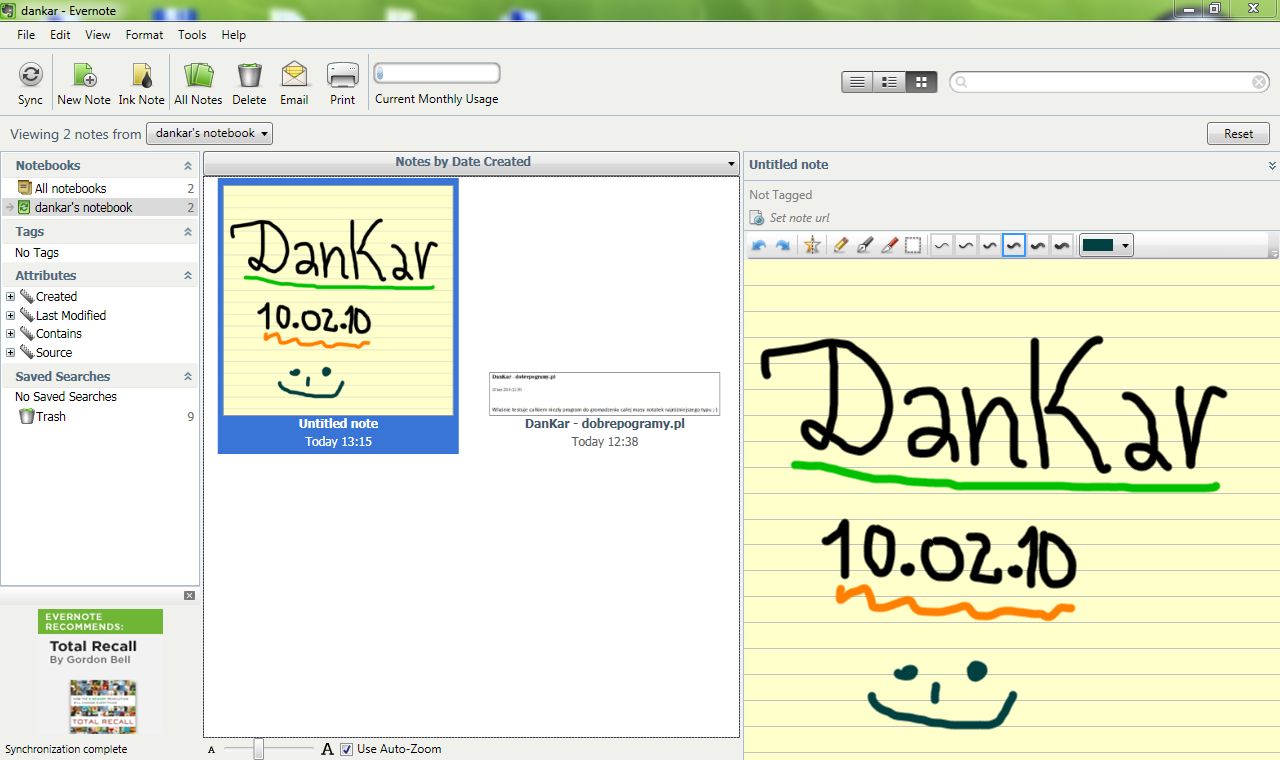Click the star shape recognition tool

click(812, 245)
